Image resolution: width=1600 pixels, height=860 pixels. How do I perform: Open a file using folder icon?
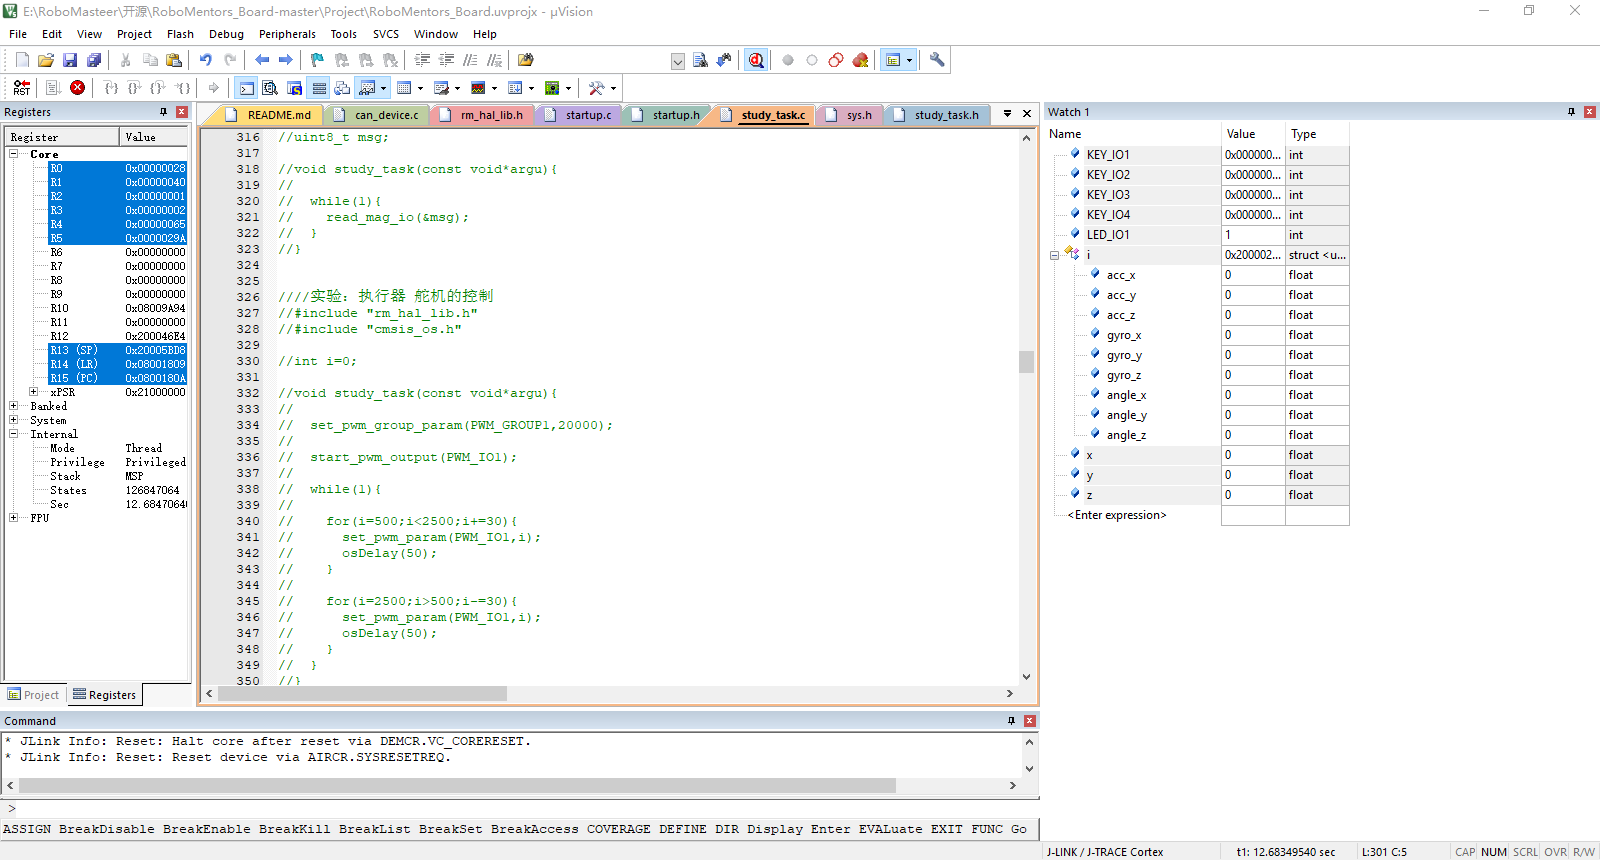(x=46, y=60)
